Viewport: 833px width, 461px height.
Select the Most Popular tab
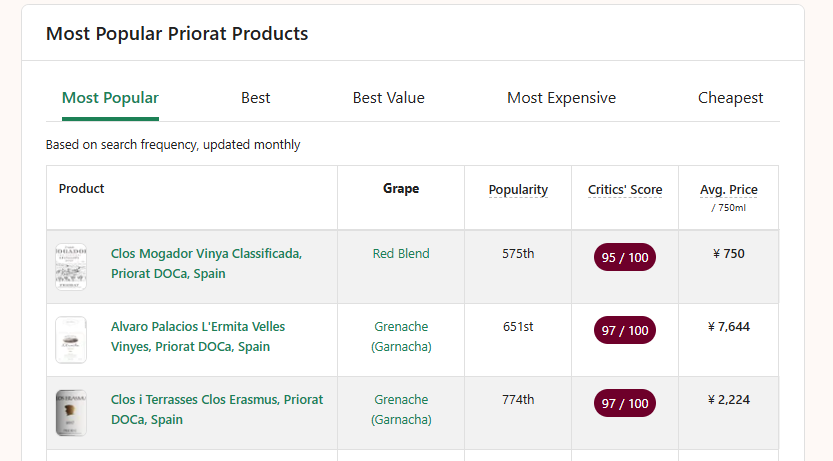click(110, 98)
